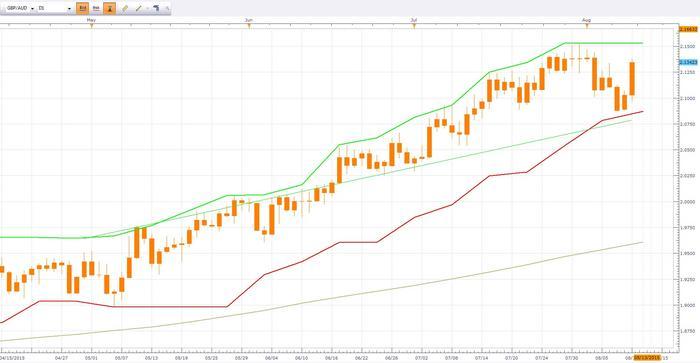700x363 pixels.
Task: Toggle the candlestick chart style icon
Action: click(109, 8)
